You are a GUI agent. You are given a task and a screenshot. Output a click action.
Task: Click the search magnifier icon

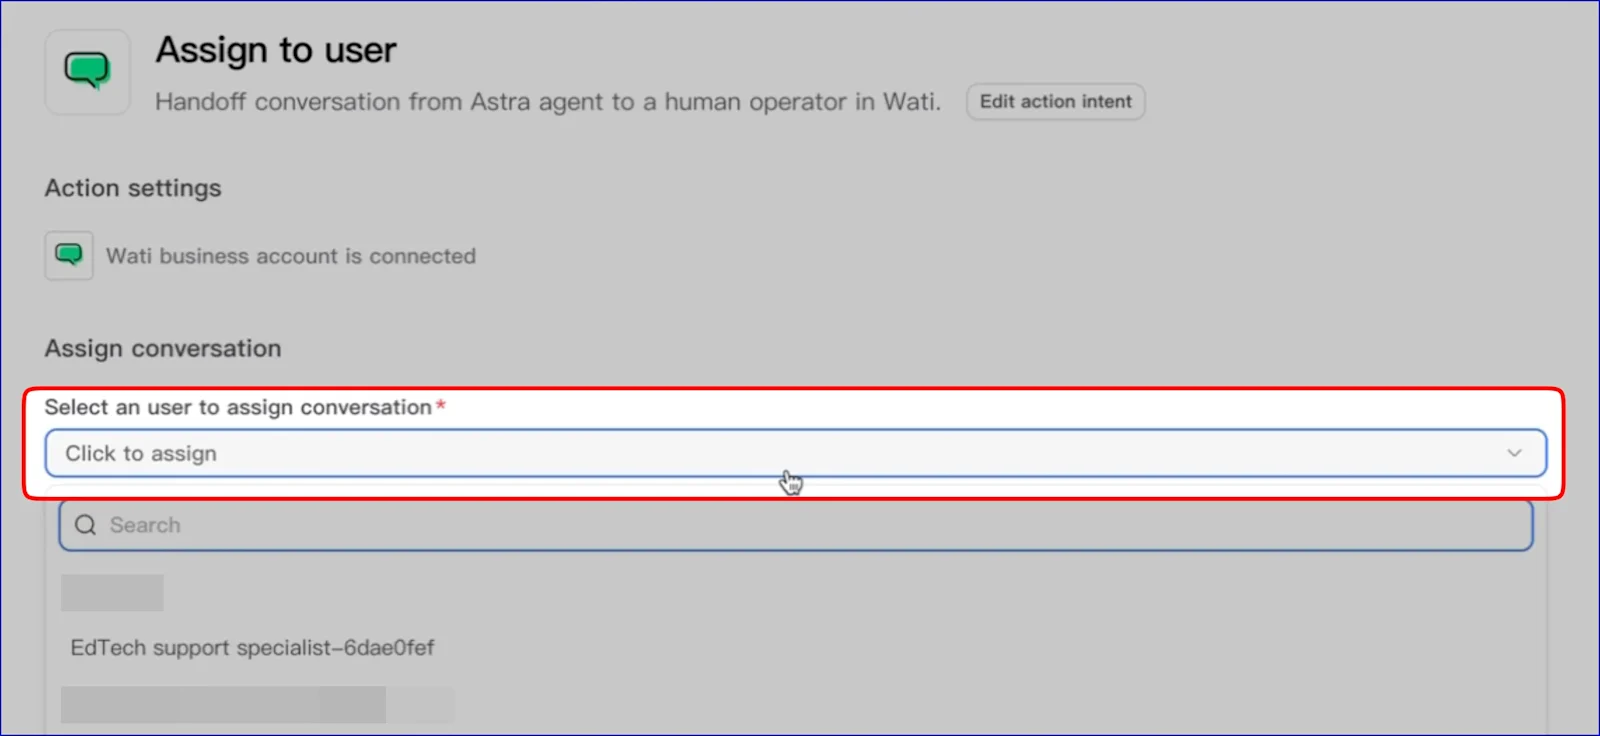pos(84,524)
